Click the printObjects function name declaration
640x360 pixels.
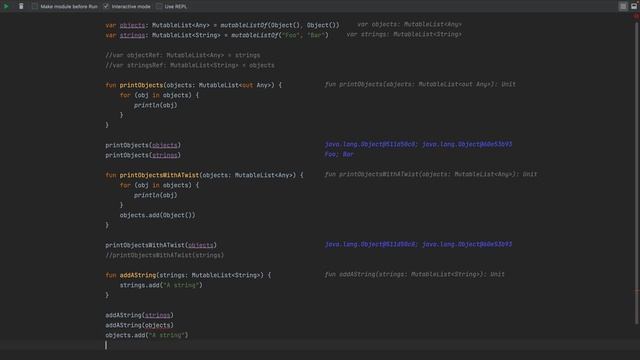tap(141, 85)
